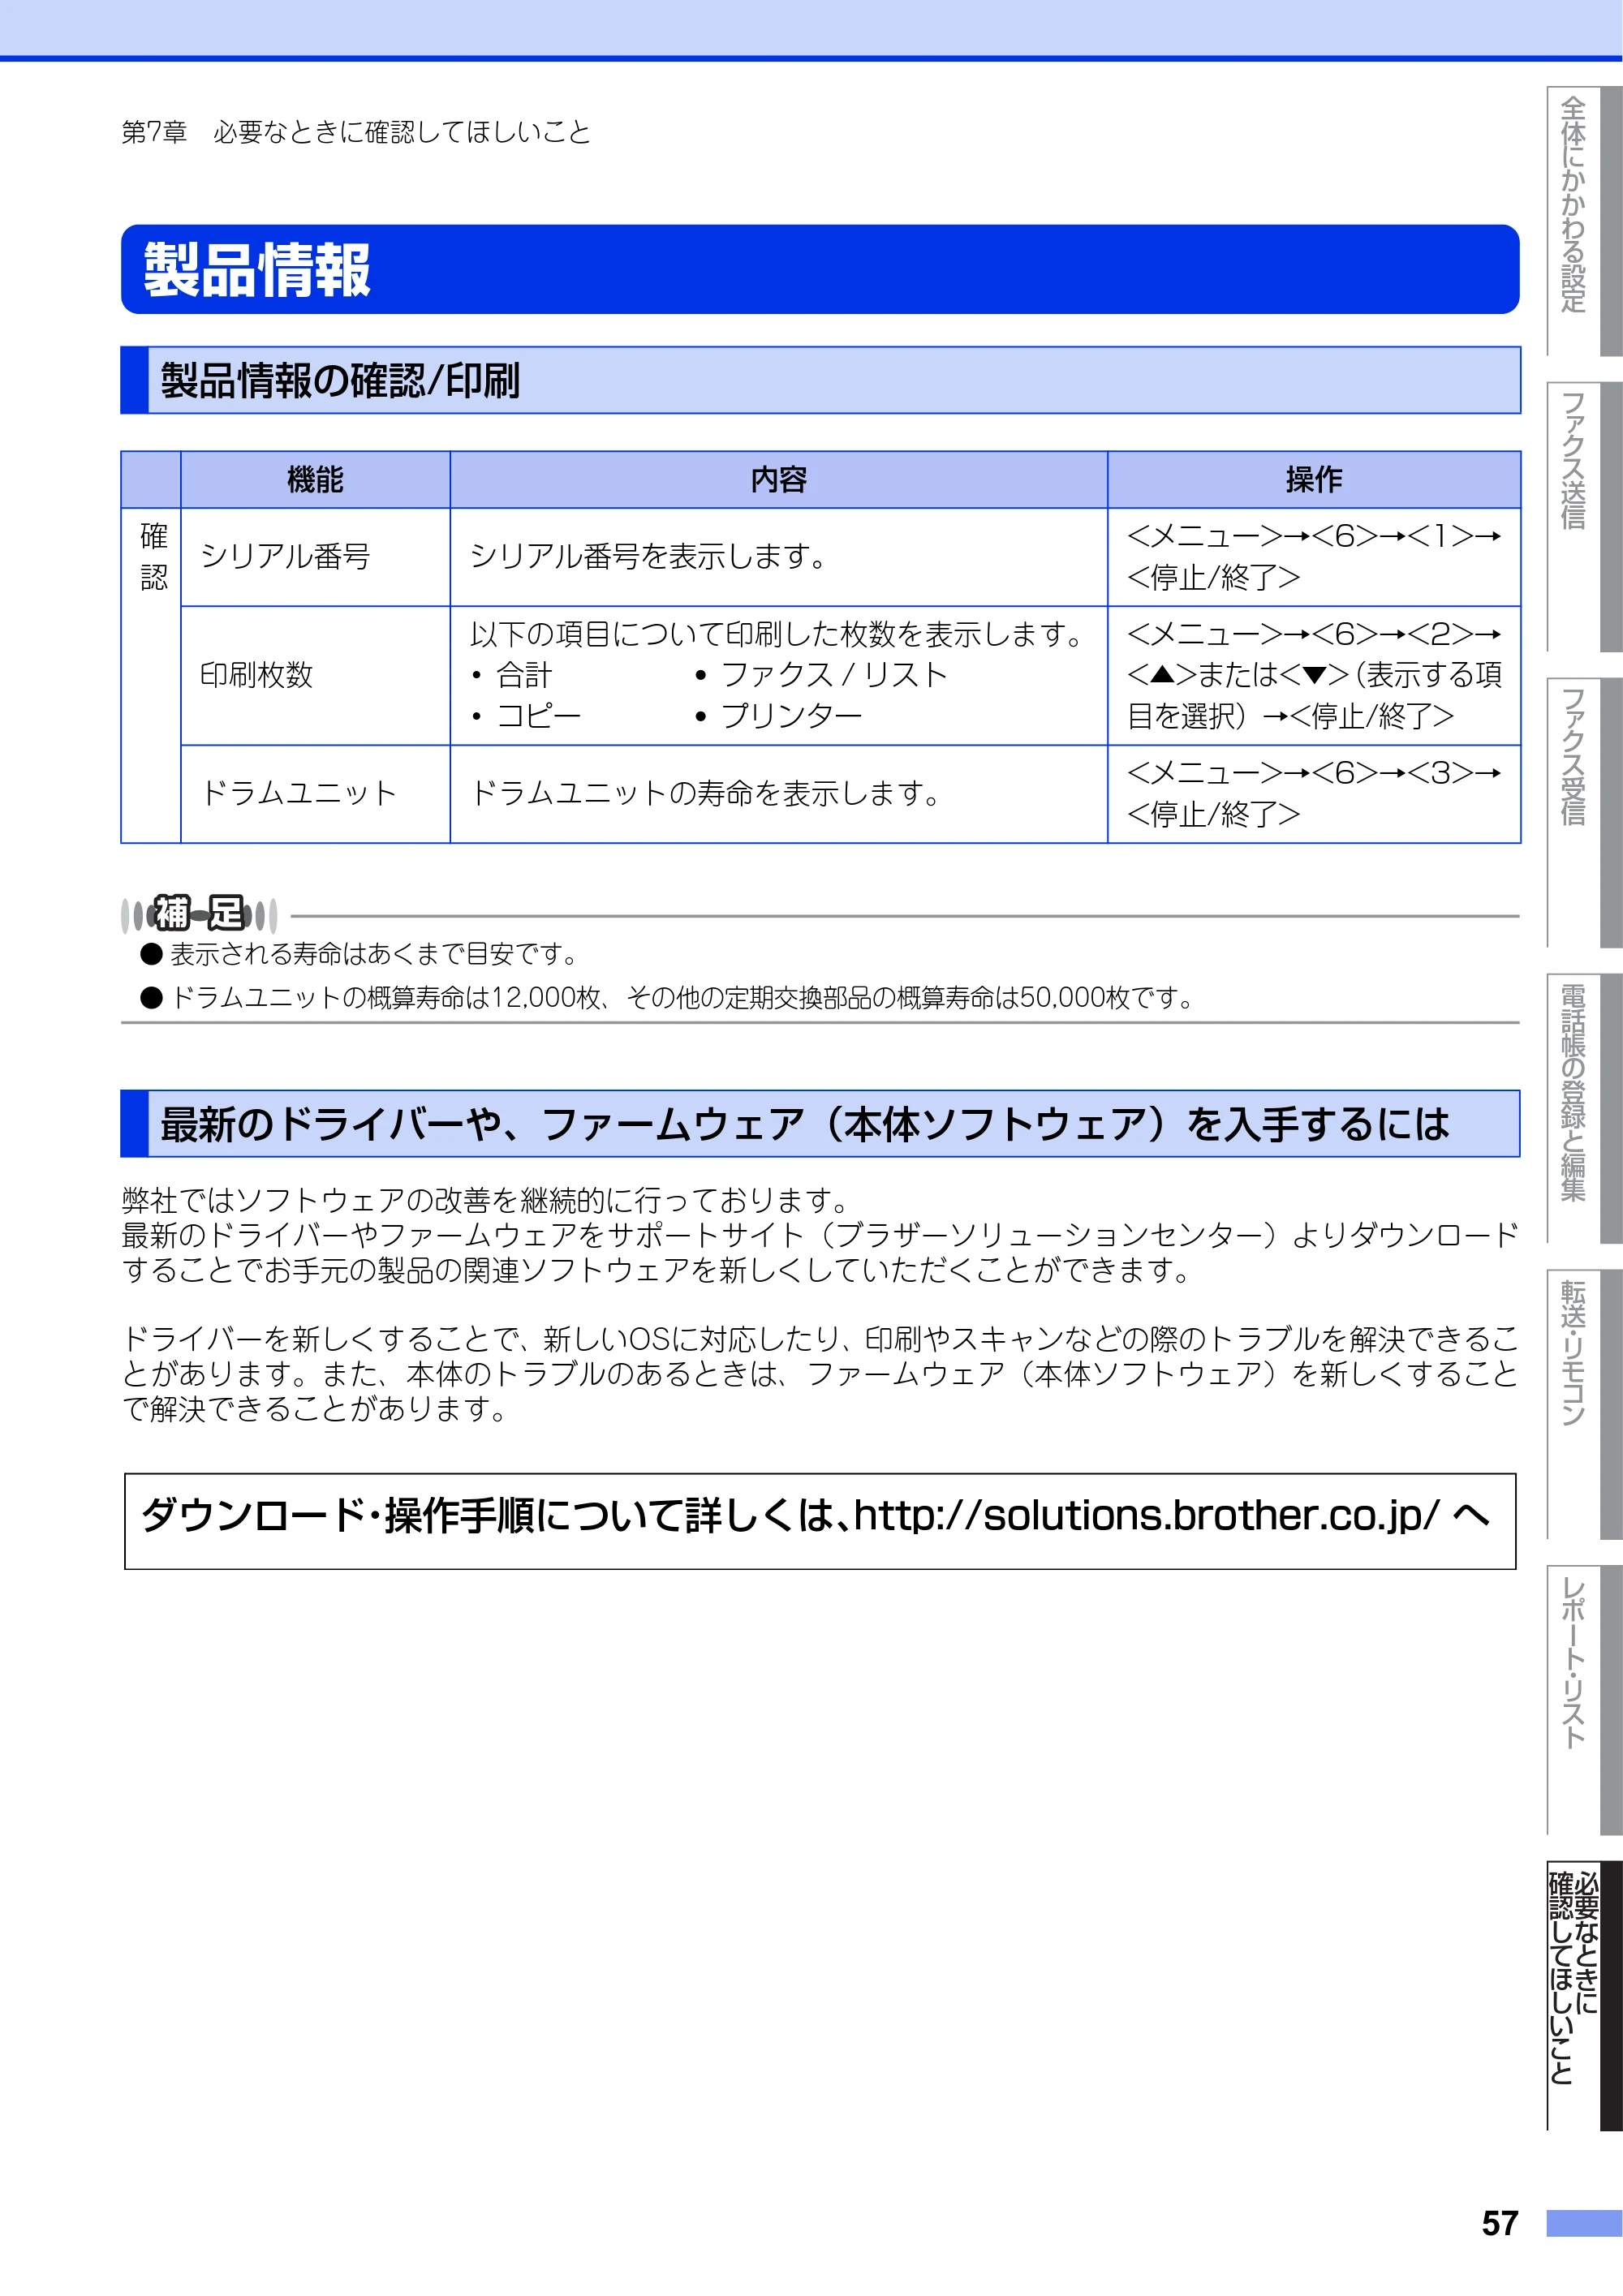Click the 操作 column header

click(x=1314, y=480)
